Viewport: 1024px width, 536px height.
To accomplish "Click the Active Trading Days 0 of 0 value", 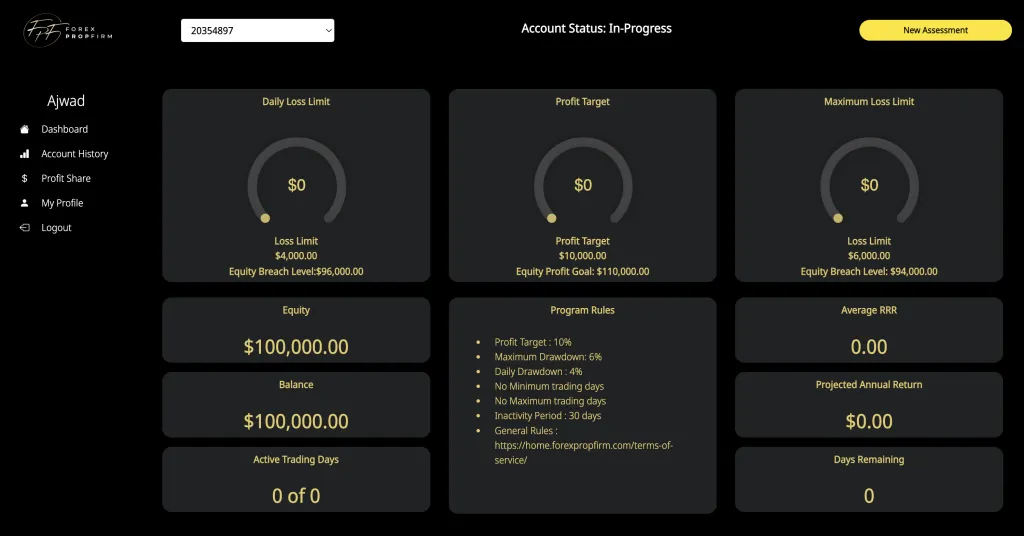I will 296,496.
